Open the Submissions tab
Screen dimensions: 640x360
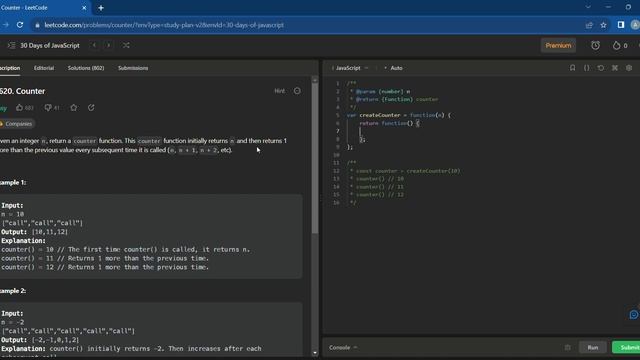pos(133,68)
